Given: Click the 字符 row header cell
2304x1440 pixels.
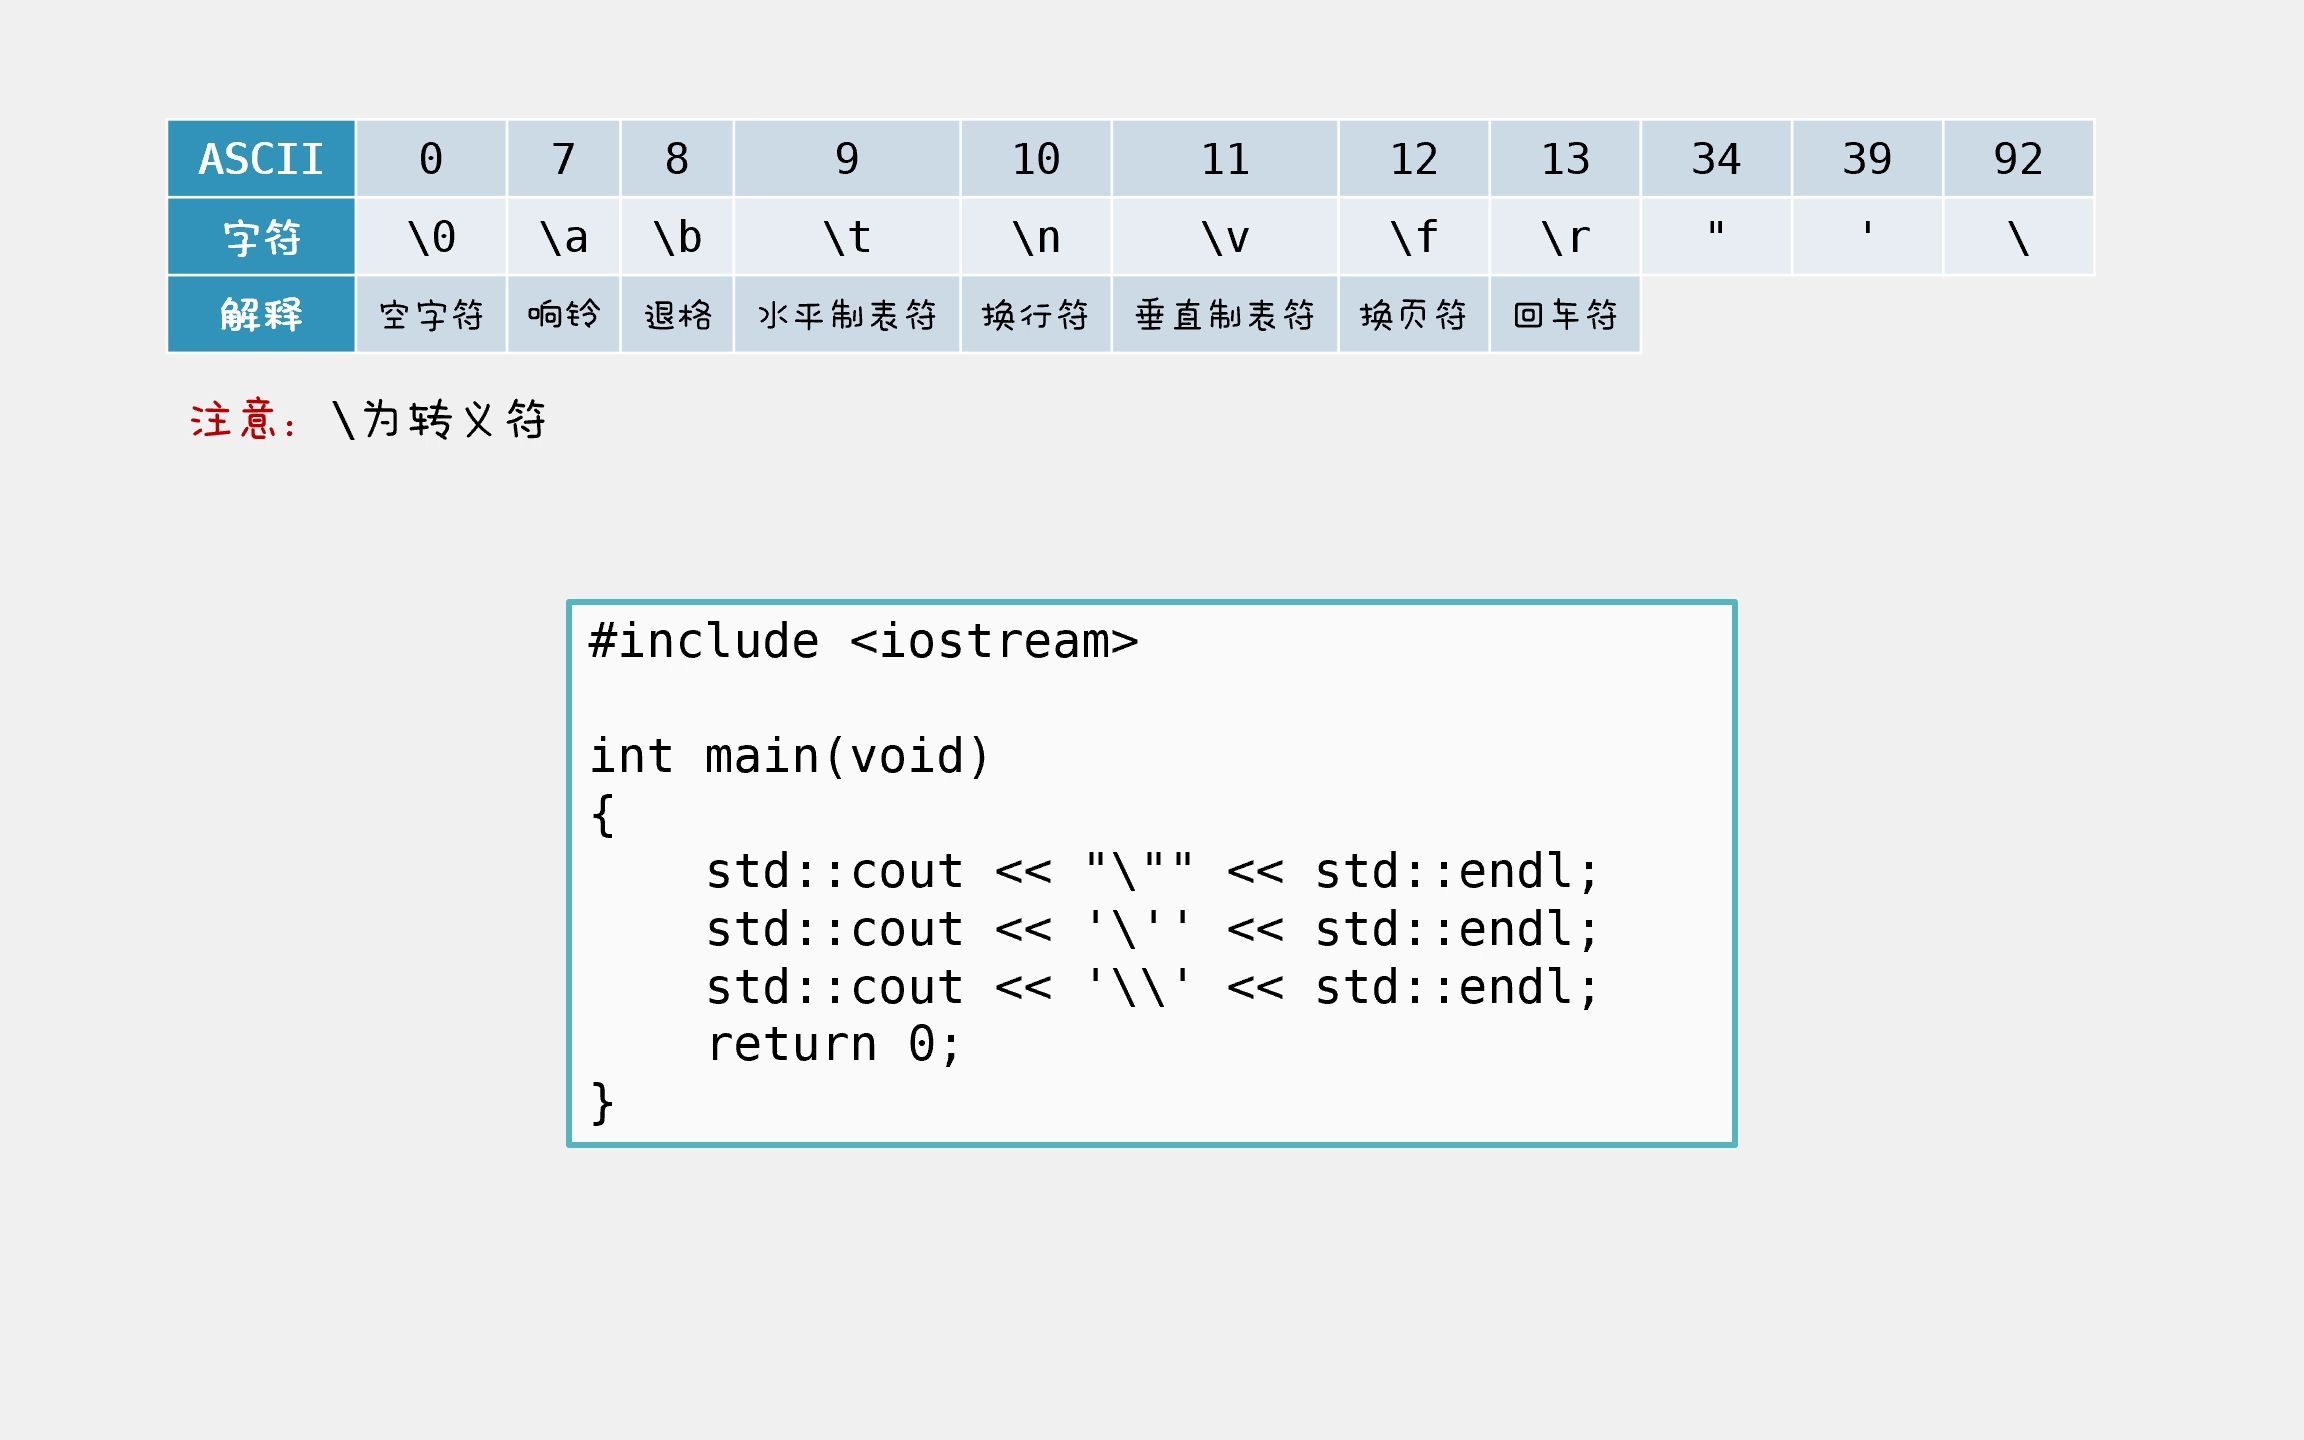Looking at the screenshot, I should click(261, 237).
